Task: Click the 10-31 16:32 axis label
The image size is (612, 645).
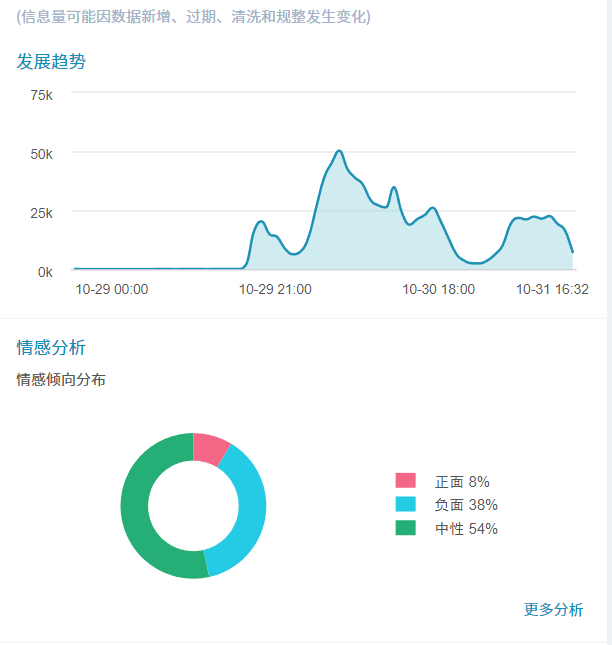Action: click(552, 289)
